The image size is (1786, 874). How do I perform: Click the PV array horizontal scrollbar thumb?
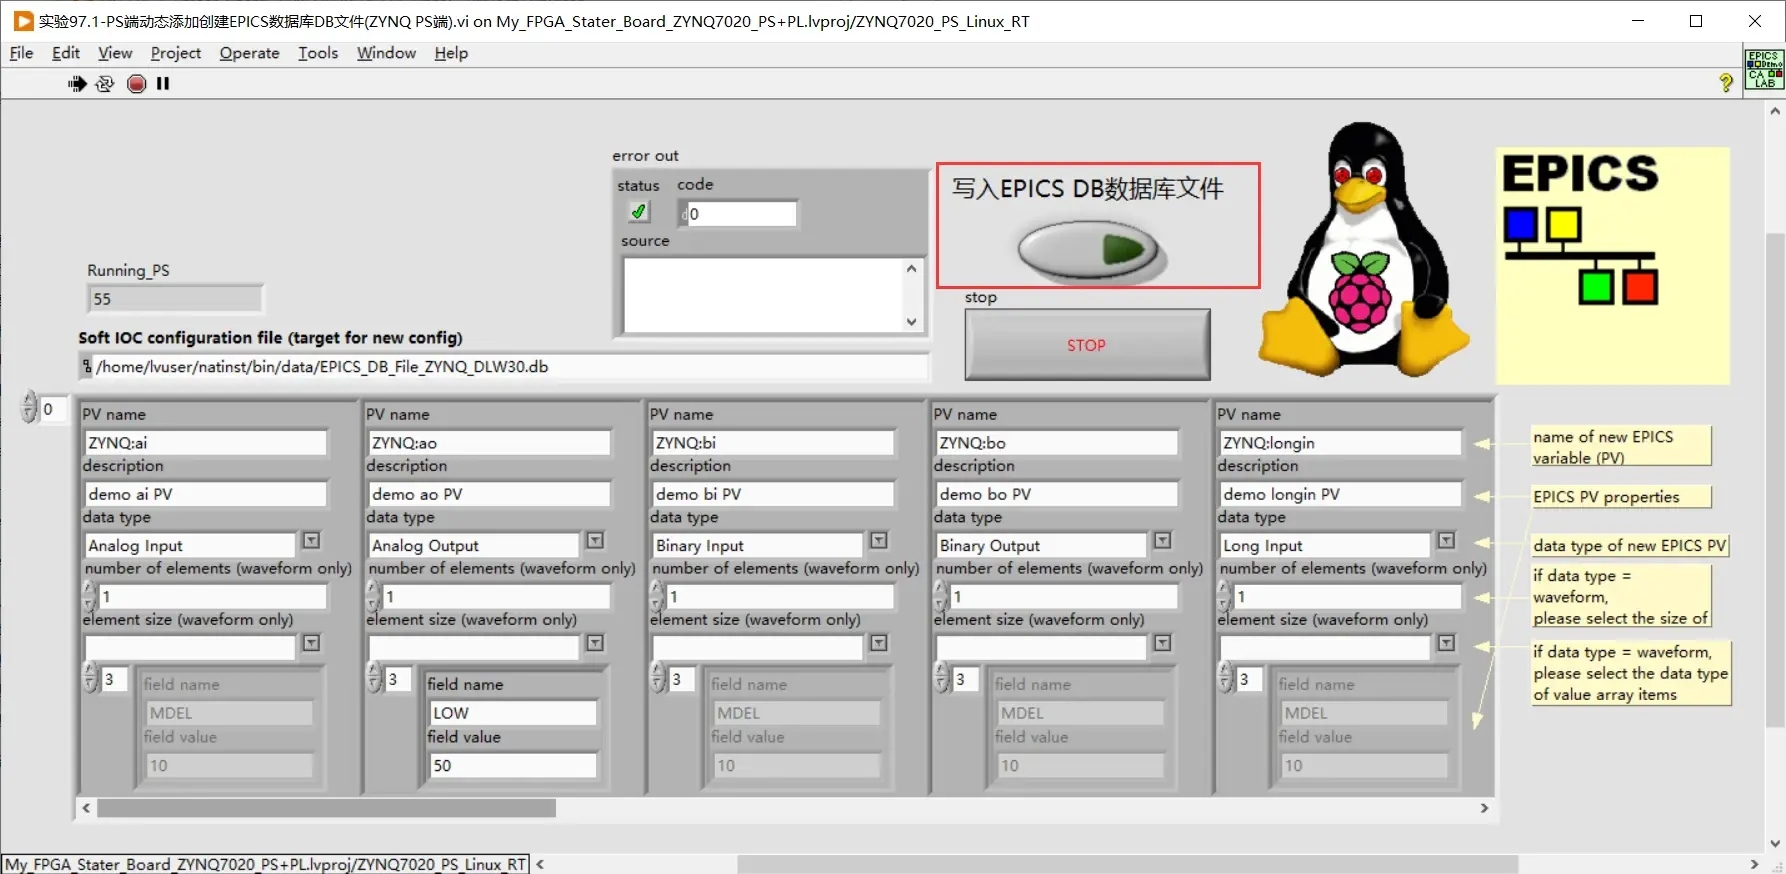pos(326,808)
